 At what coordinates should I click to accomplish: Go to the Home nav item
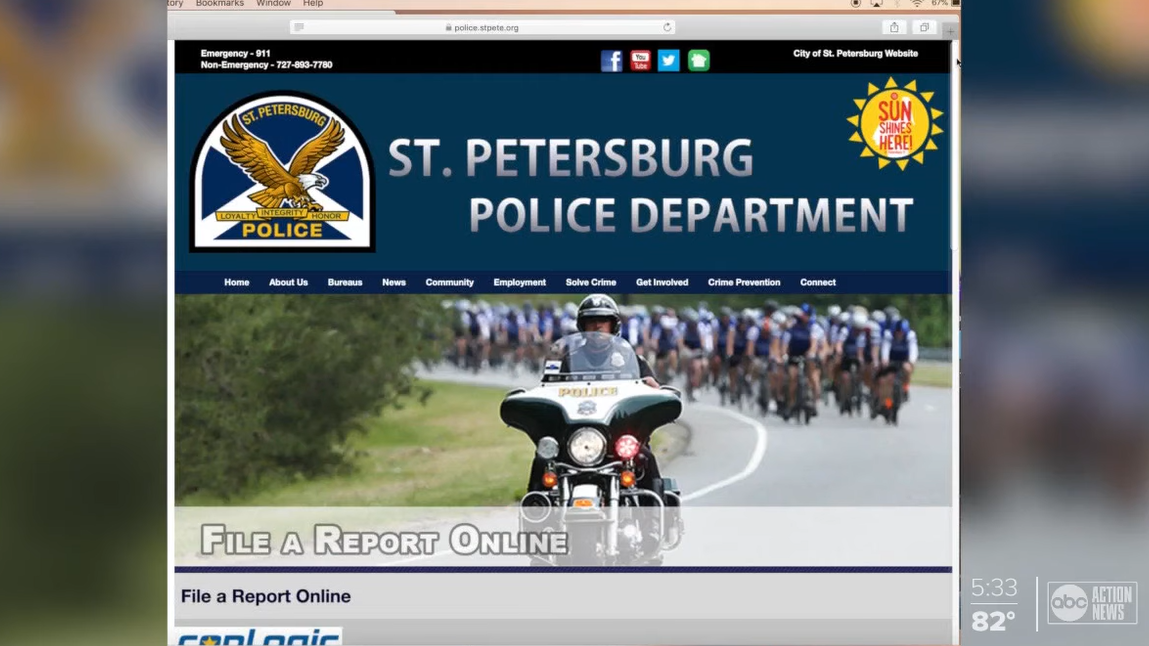coord(237,282)
